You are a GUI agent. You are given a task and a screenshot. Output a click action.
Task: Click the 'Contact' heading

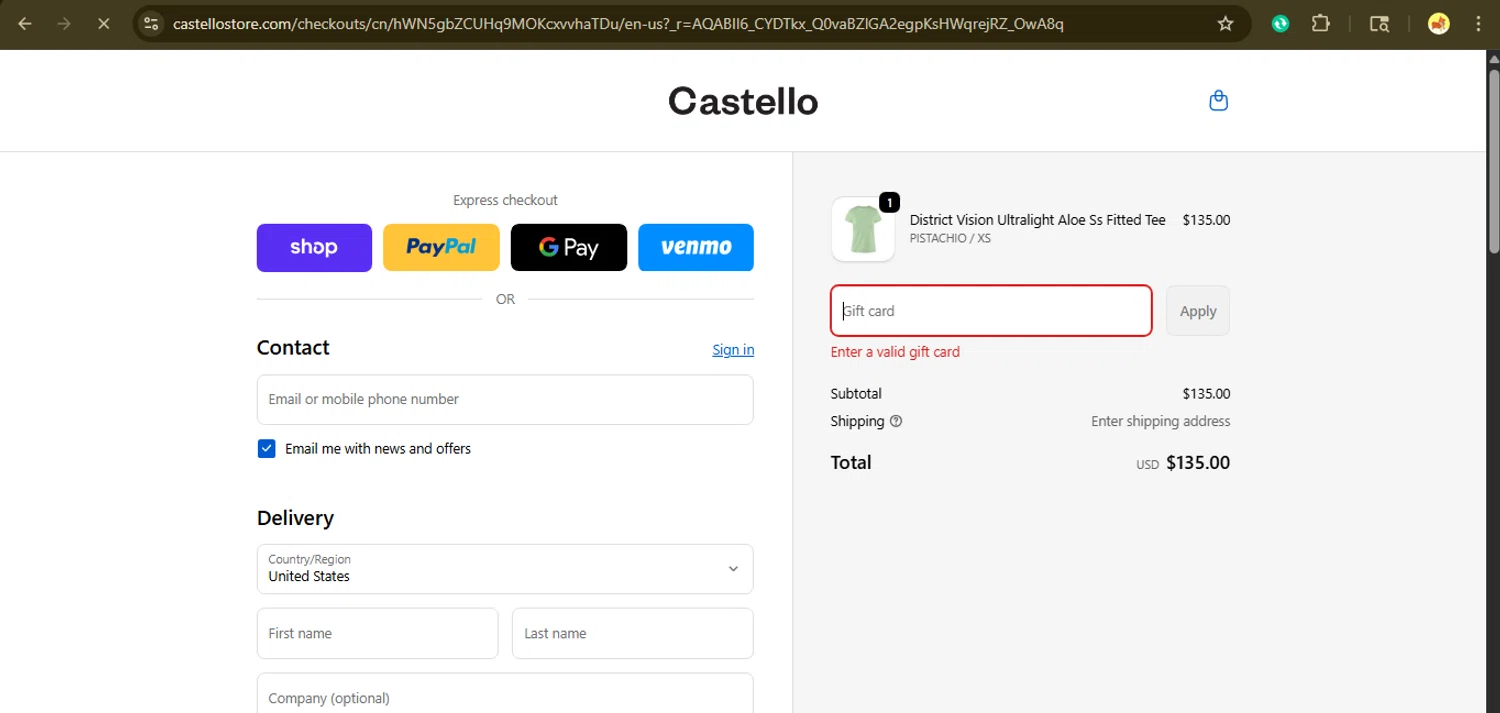click(293, 348)
